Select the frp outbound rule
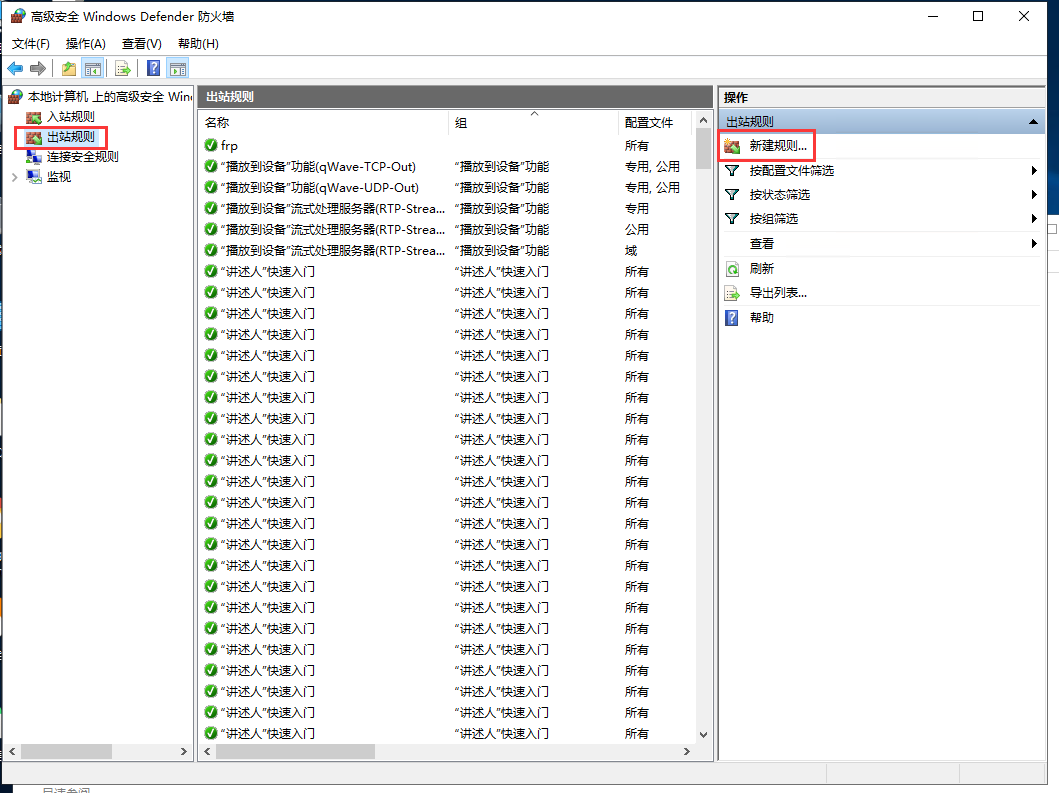The height and width of the screenshot is (793, 1059). click(447, 146)
